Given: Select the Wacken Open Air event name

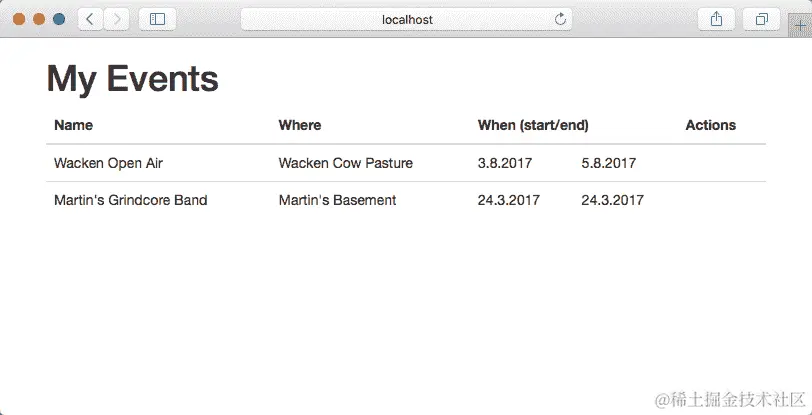Looking at the screenshot, I should [108, 163].
